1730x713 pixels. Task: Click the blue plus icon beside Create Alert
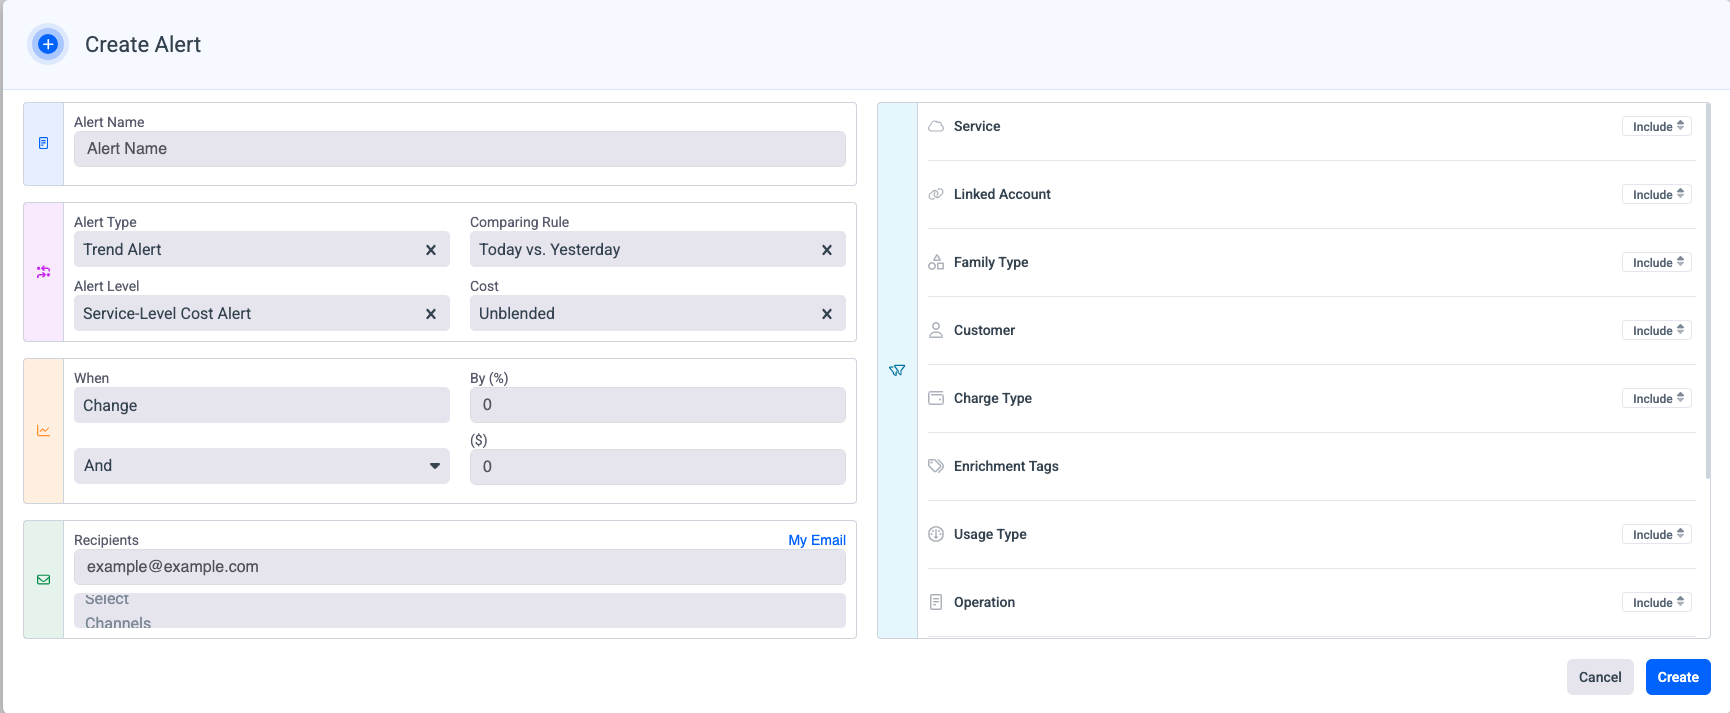pos(47,44)
